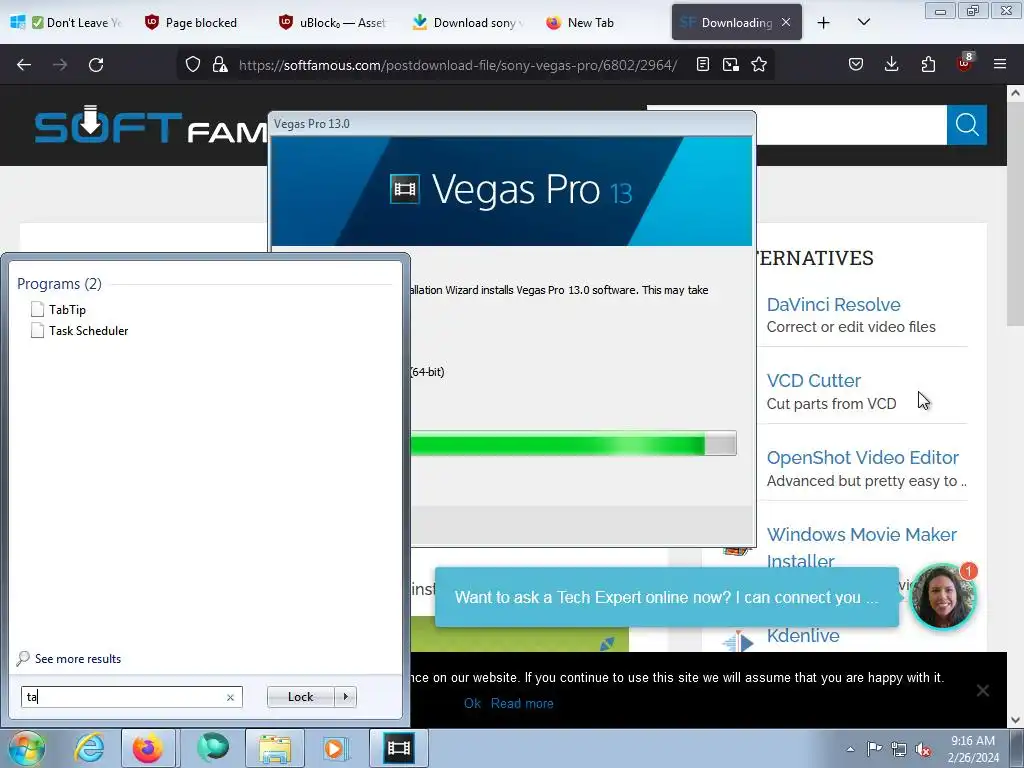This screenshot has height=768, width=1024.
Task: Clear the Start menu search text
Action: (230, 697)
